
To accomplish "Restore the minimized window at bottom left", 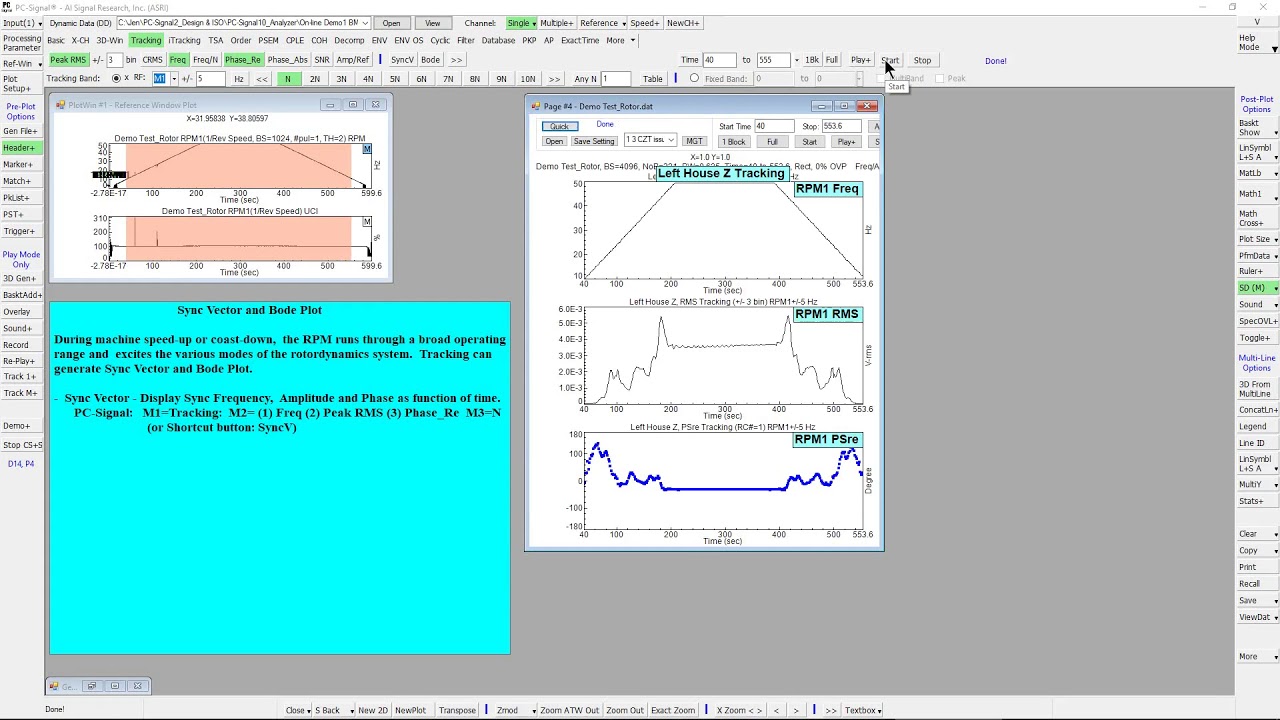I will coord(92,686).
